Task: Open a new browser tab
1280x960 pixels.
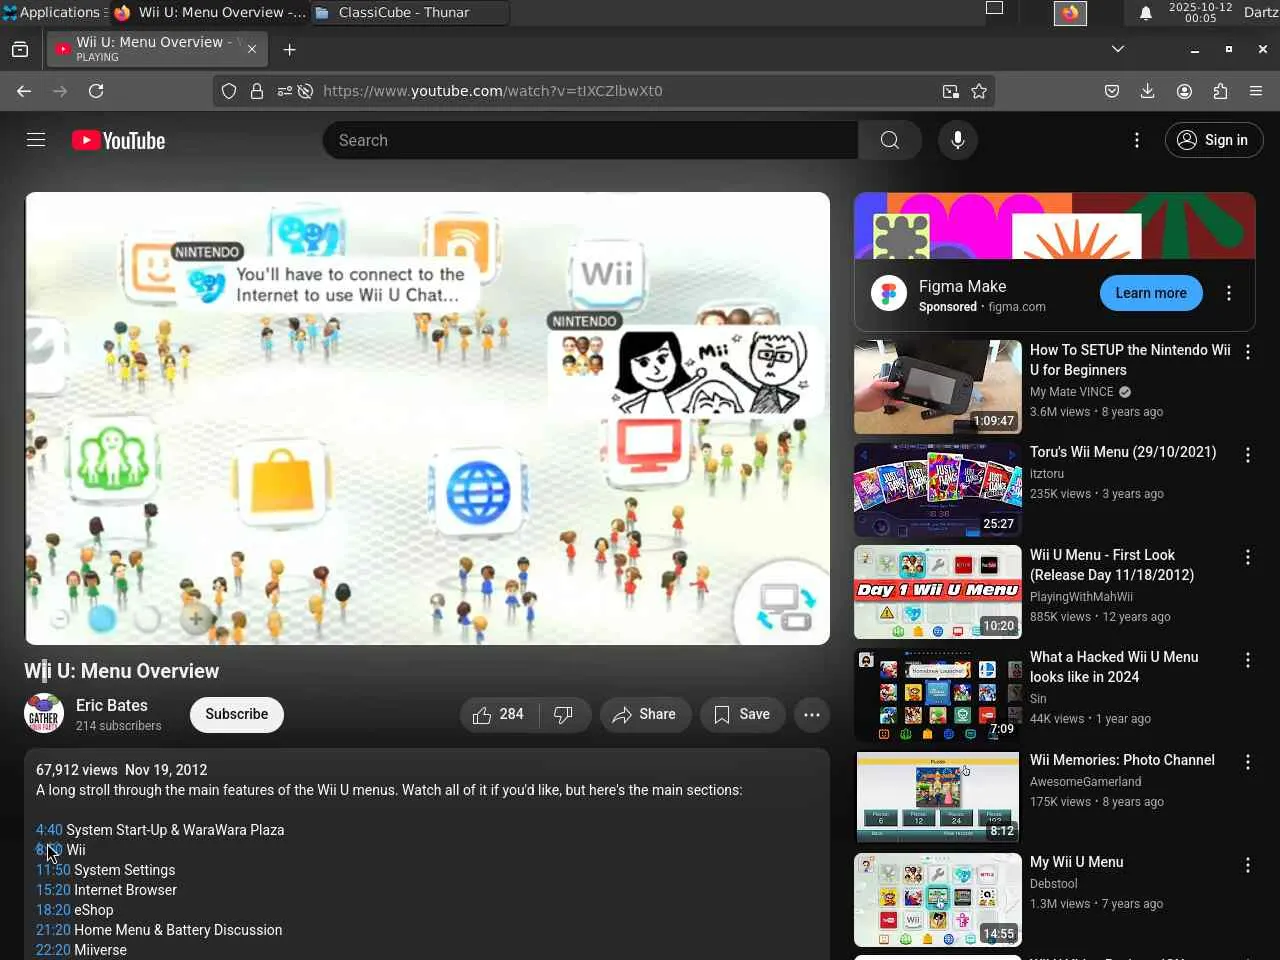Action: (x=289, y=49)
